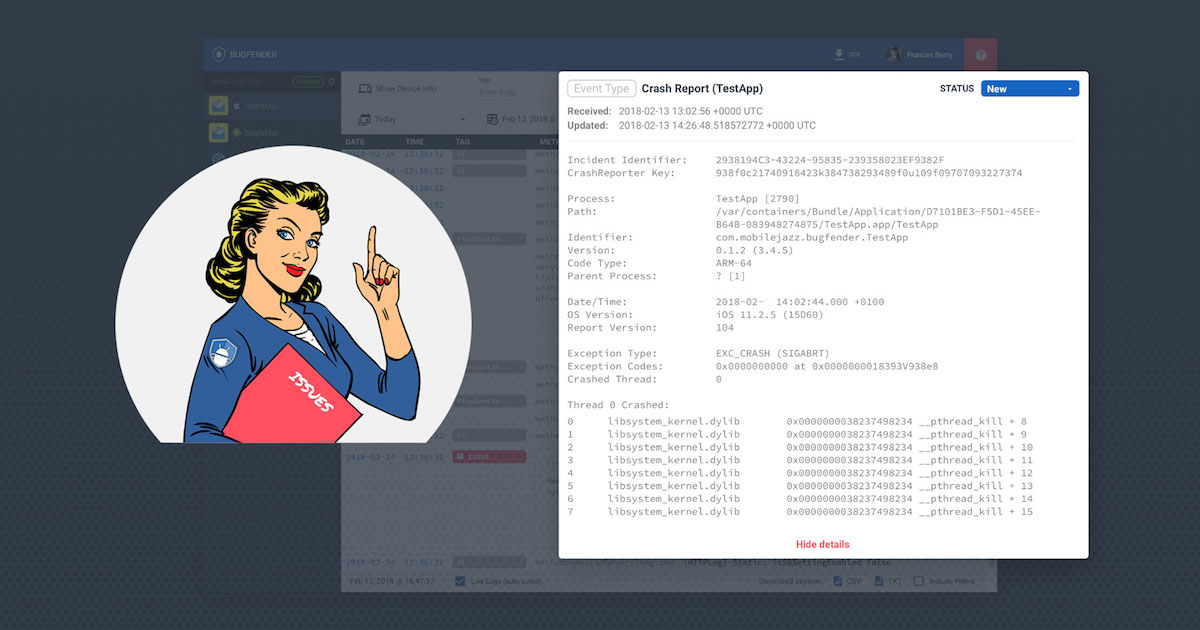Click the red issue tag in the log list
This screenshot has height=630, width=1200.
click(489, 457)
